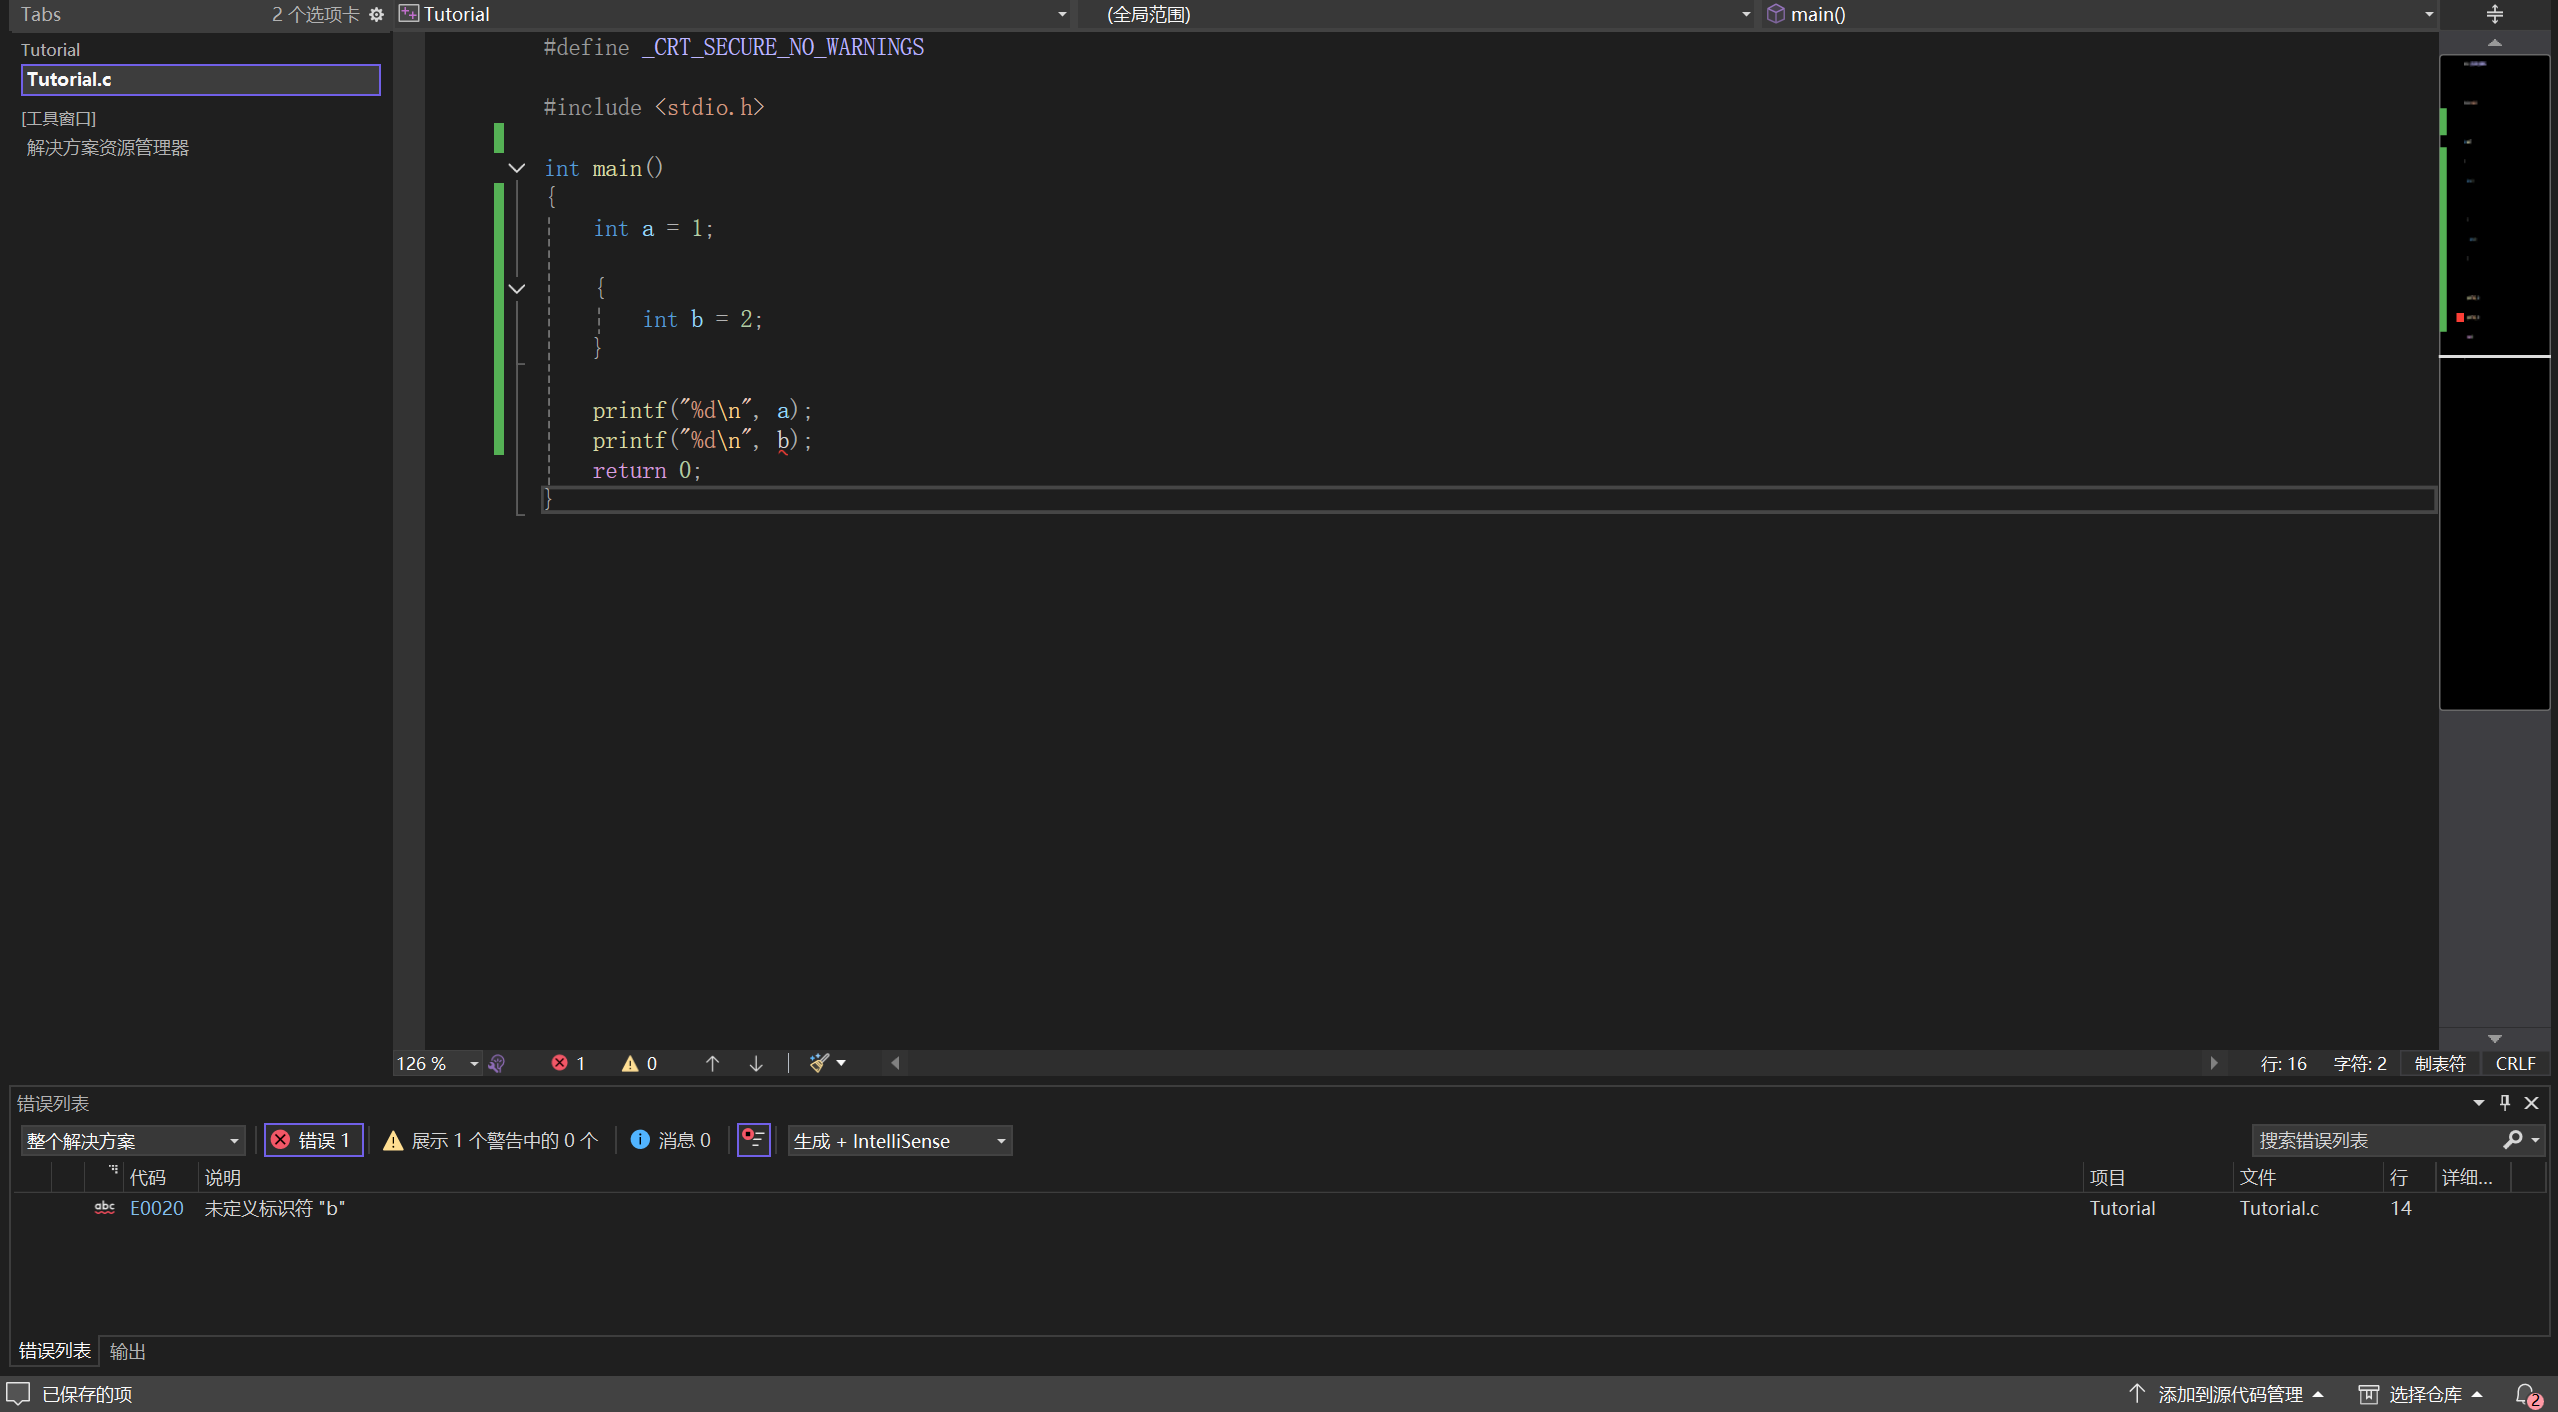This screenshot has width=2558, height=1412.
Task: Open the 126 % zoom level dropdown
Action: 438,1063
